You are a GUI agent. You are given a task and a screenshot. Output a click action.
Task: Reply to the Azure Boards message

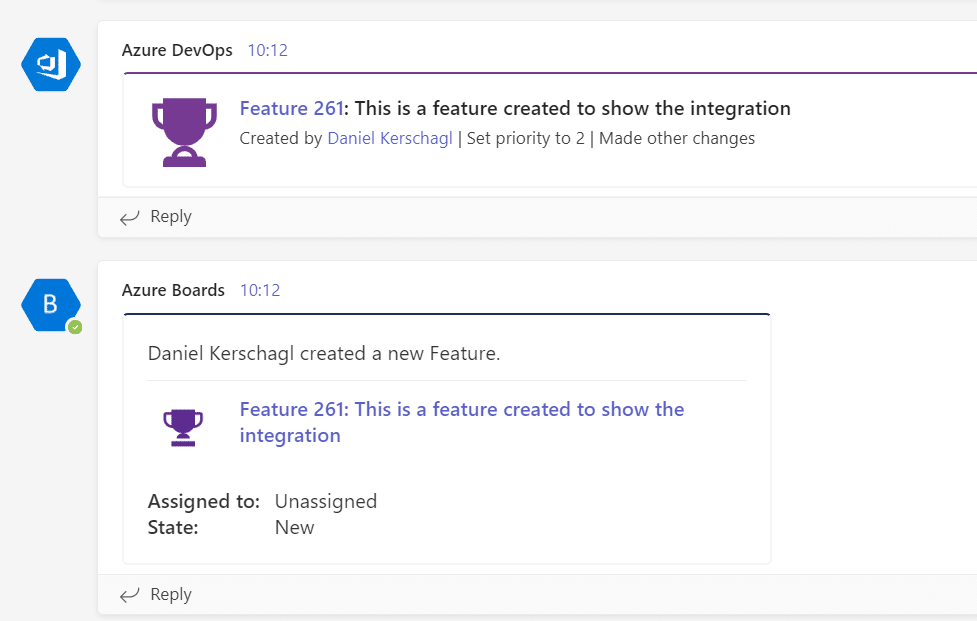point(171,595)
